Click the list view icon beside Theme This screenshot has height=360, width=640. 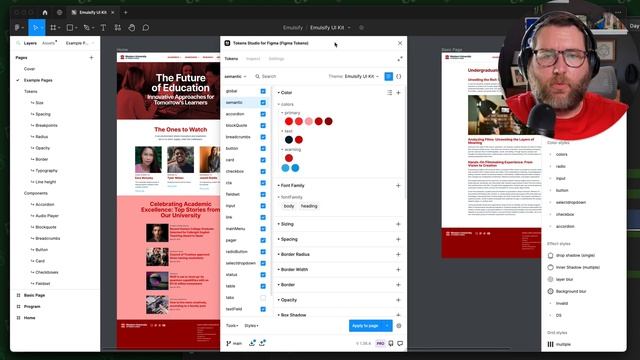pyautogui.click(x=389, y=76)
